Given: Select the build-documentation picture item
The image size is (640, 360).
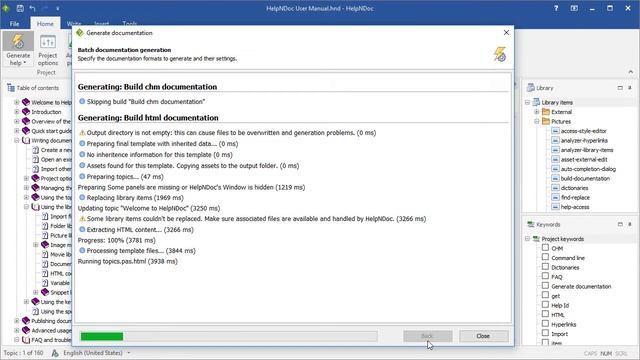Looking at the screenshot, I should (x=585, y=178).
